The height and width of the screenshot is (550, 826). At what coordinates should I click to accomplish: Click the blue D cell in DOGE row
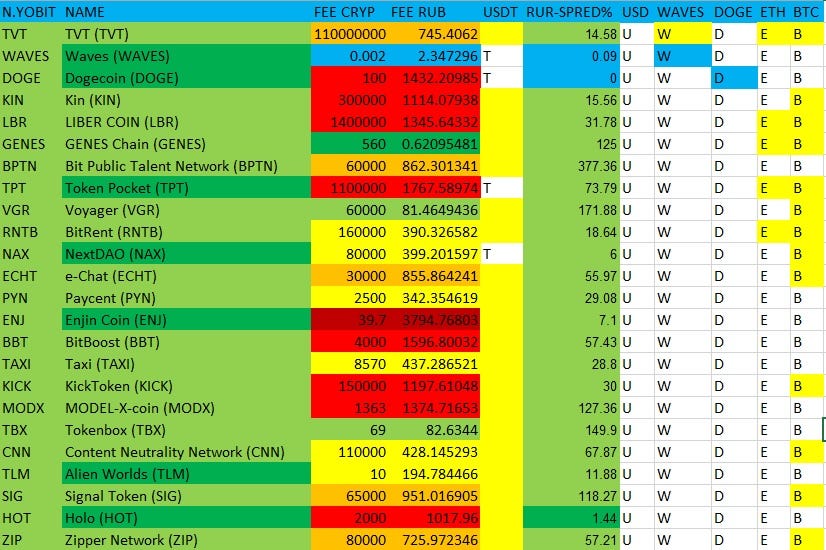click(734, 78)
